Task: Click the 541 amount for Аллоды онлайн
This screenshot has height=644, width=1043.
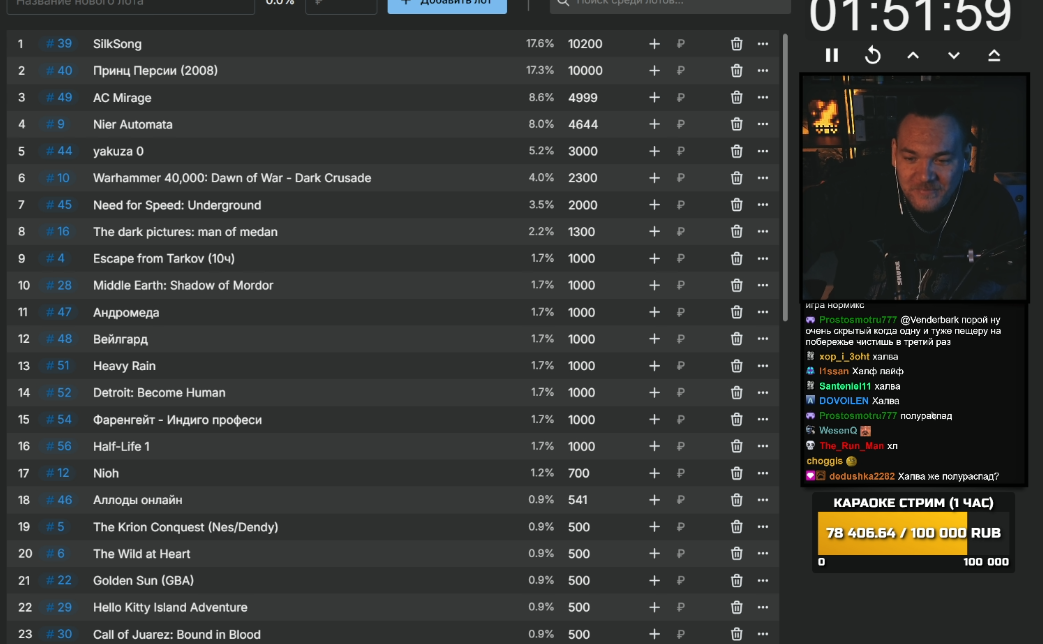Action: (x=577, y=500)
